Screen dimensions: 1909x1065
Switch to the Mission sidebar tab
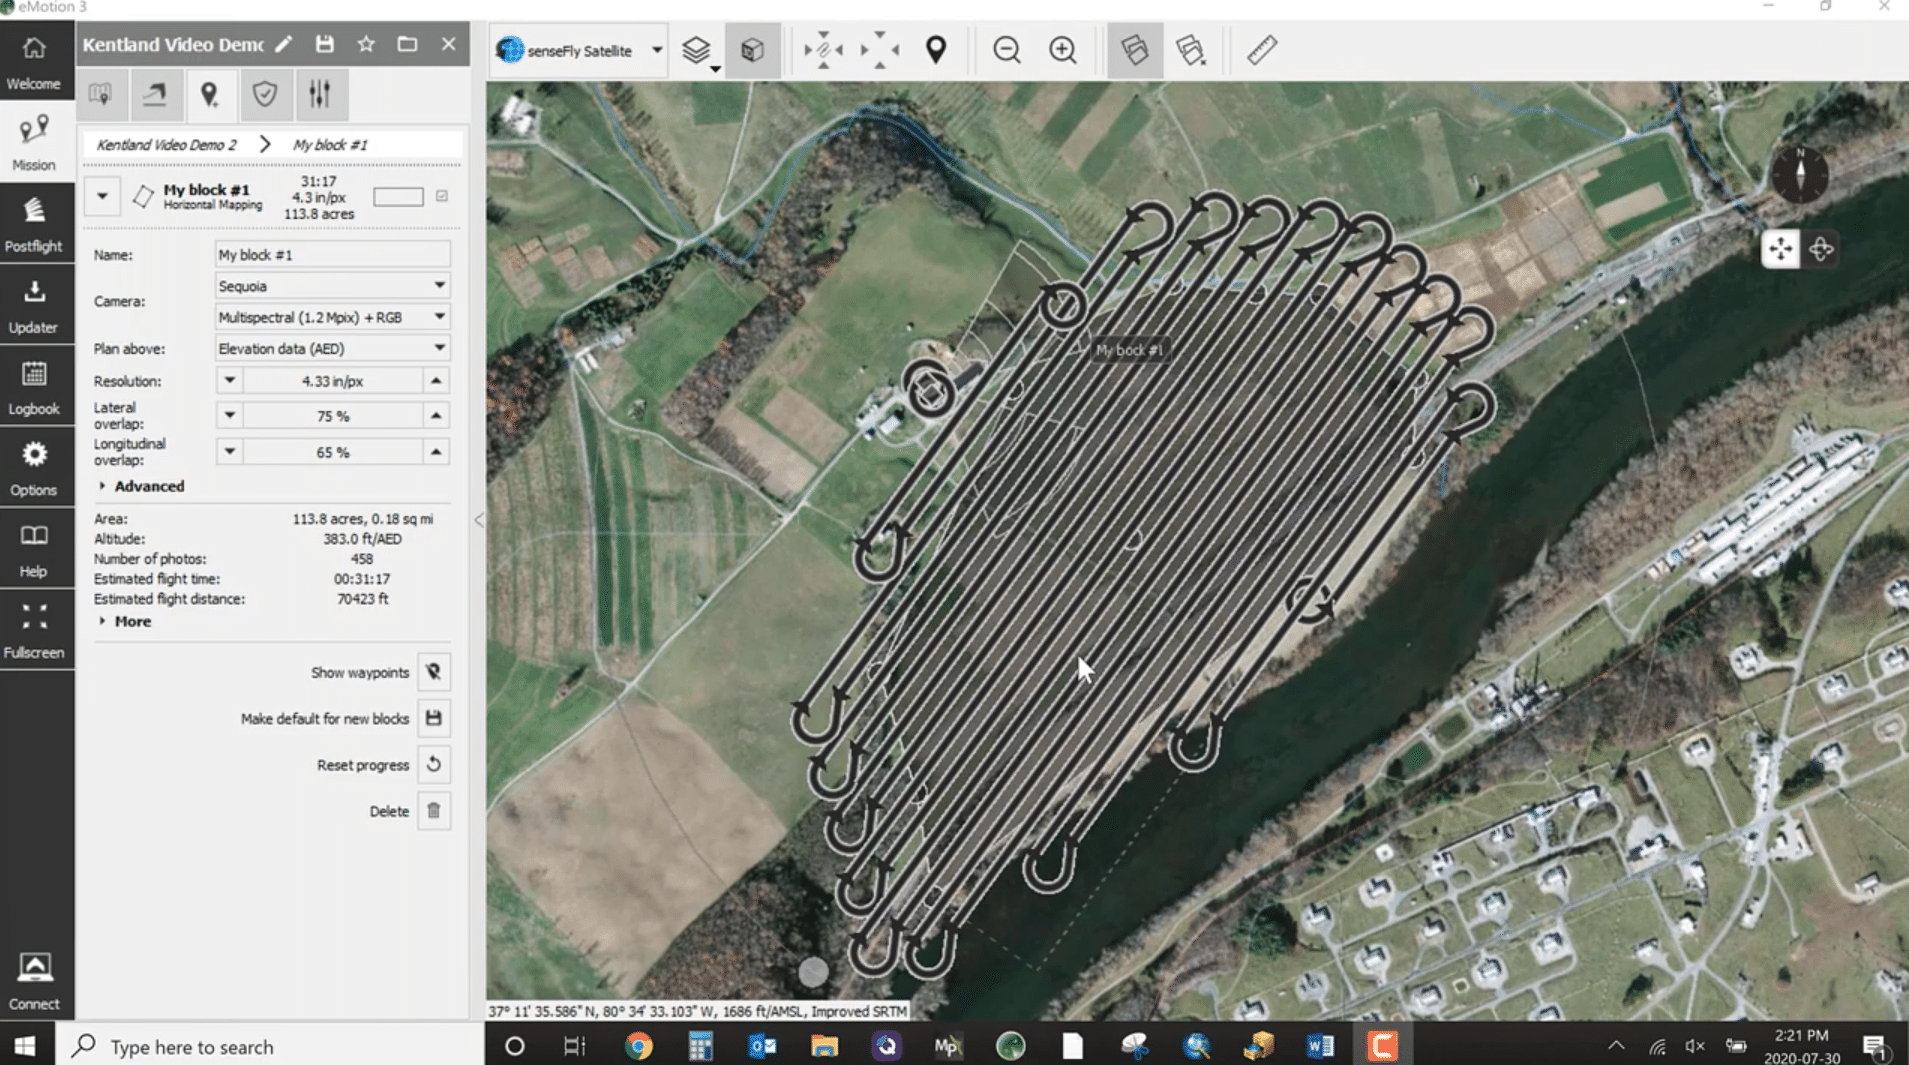(35, 140)
